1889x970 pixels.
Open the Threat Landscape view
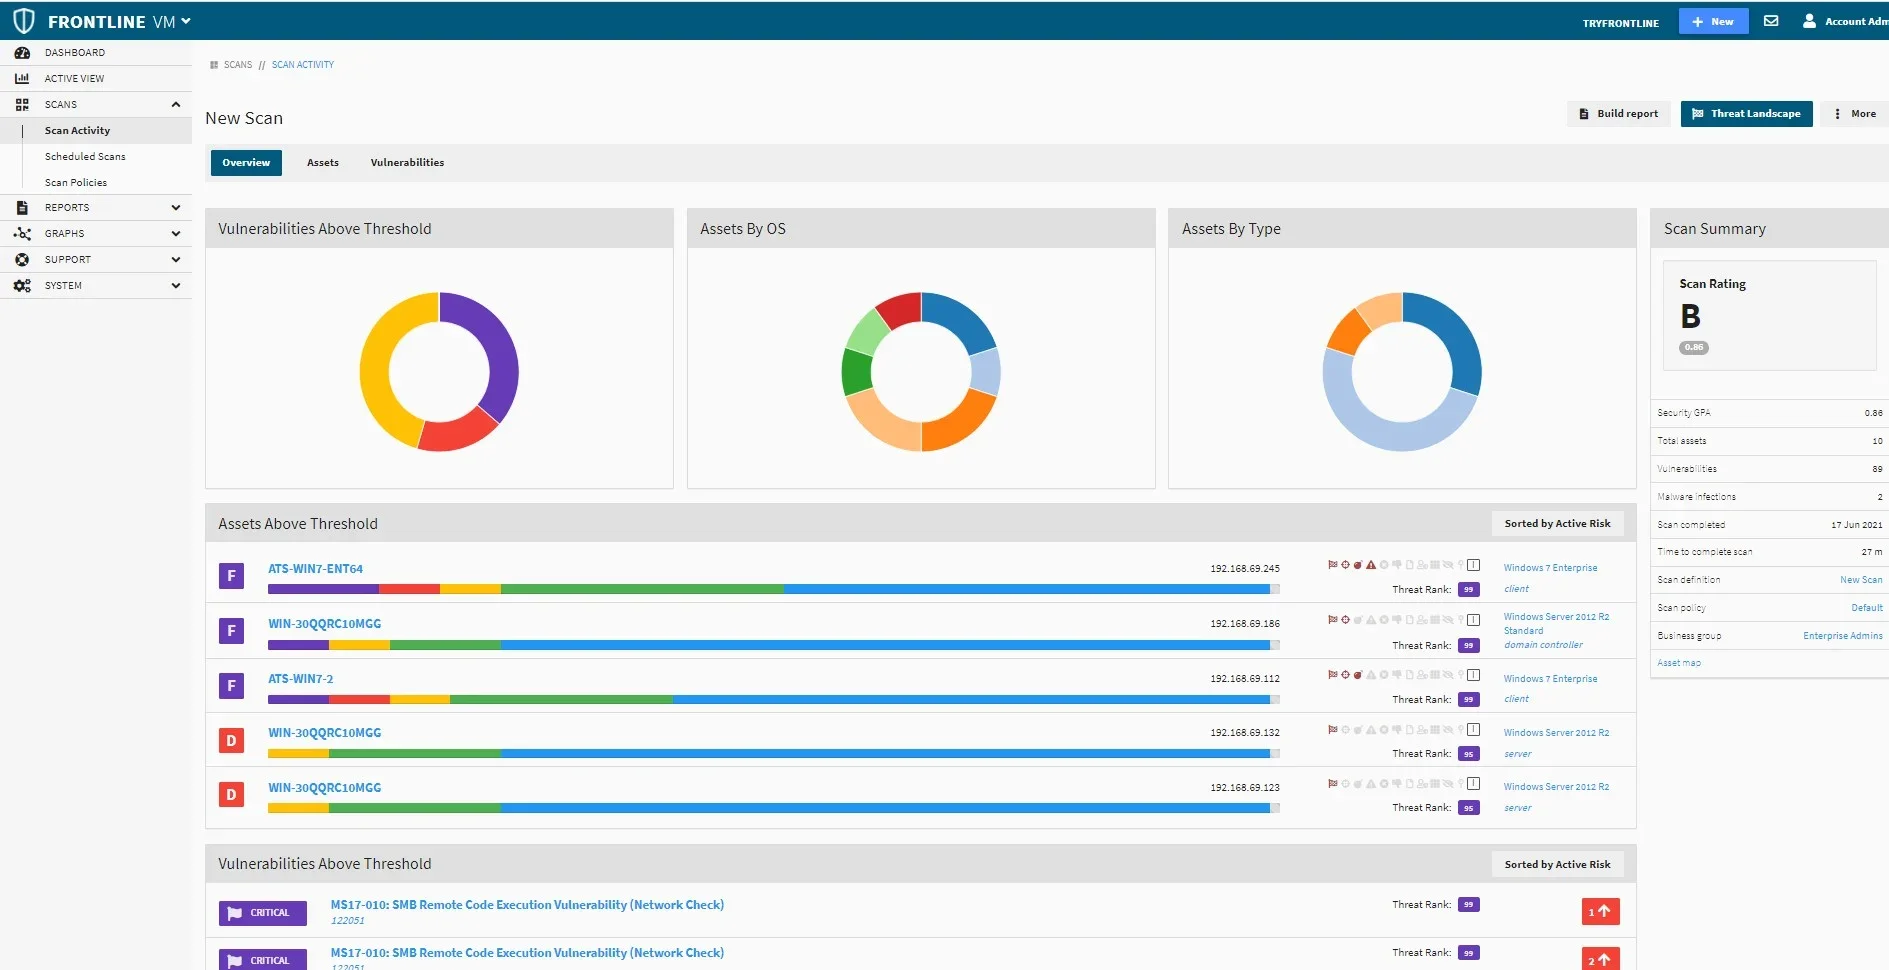click(1746, 114)
